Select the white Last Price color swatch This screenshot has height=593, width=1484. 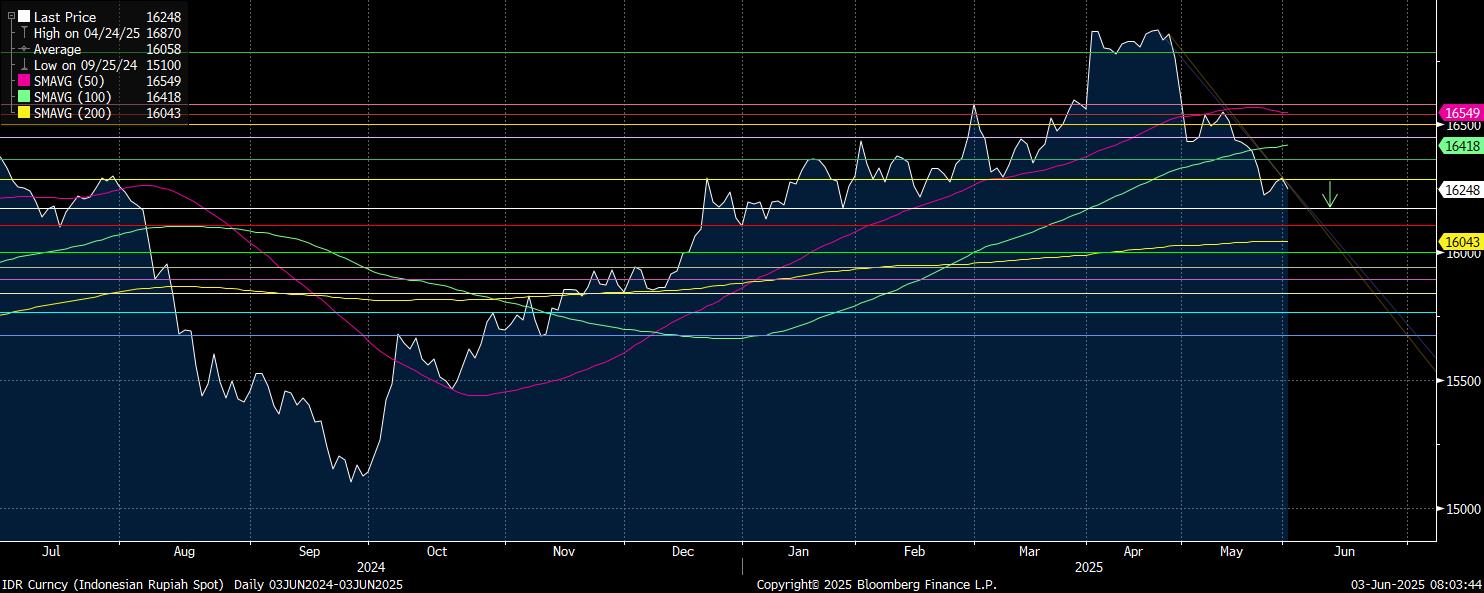point(24,17)
